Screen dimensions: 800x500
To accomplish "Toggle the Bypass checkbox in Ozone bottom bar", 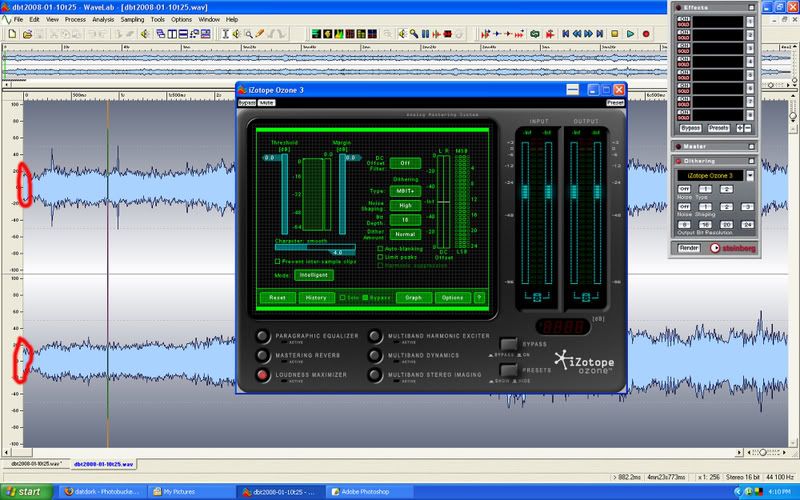I will [x=365, y=297].
